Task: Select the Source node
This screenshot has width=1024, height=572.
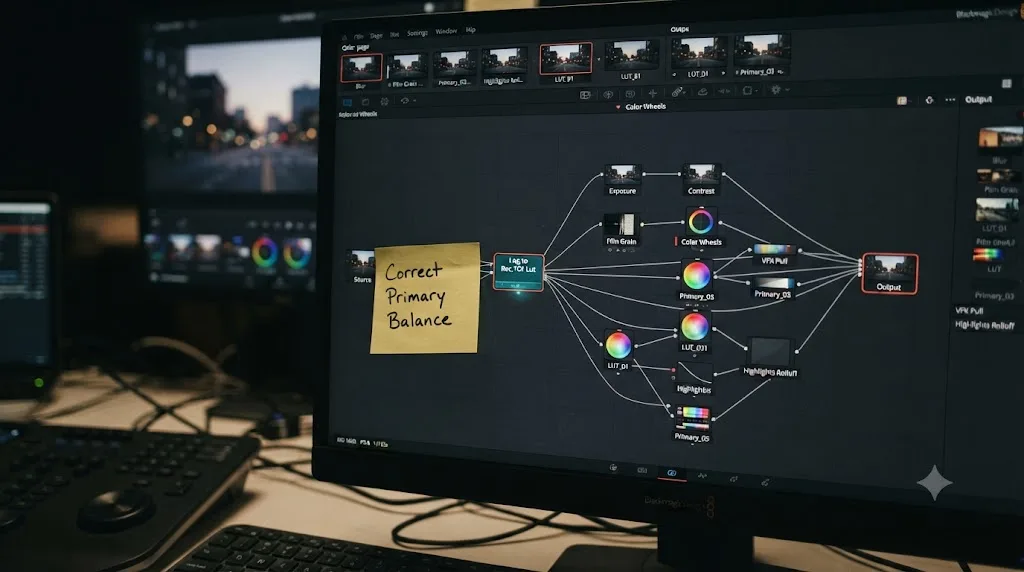Action: pyautogui.click(x=362, y=266)
